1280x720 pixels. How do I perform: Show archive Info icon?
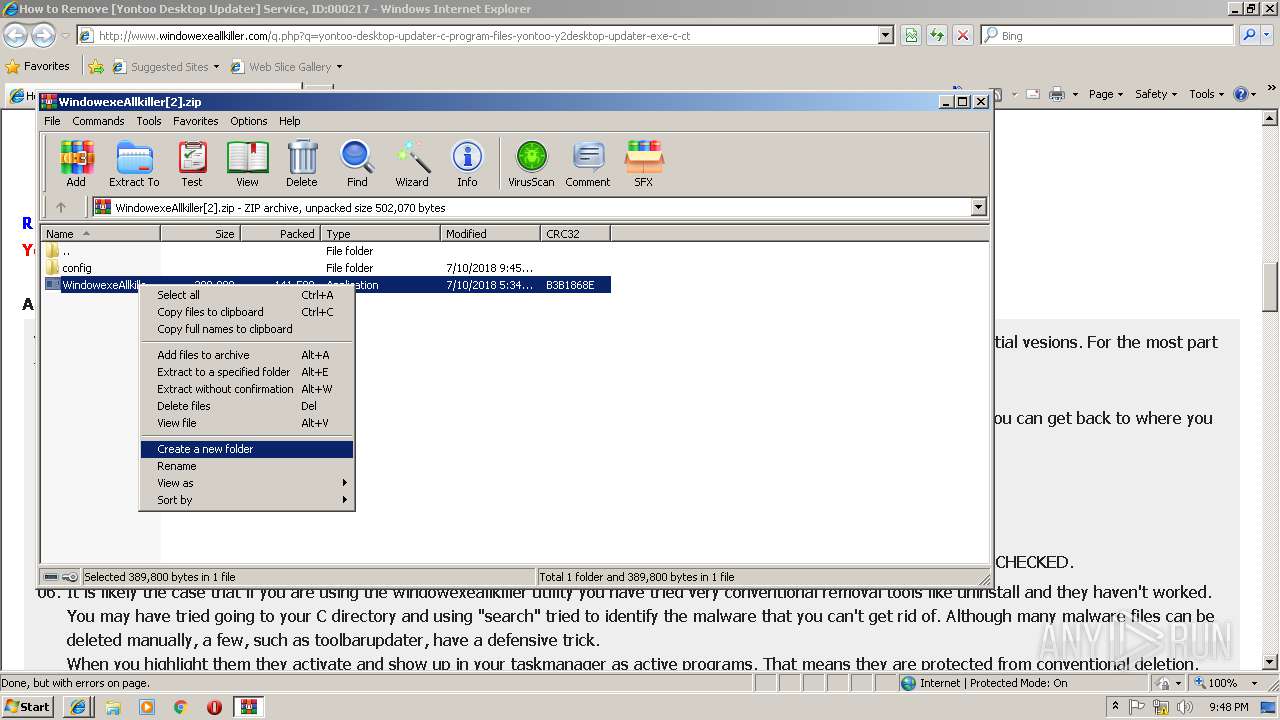pyautogui.click(x=467, y=164)
